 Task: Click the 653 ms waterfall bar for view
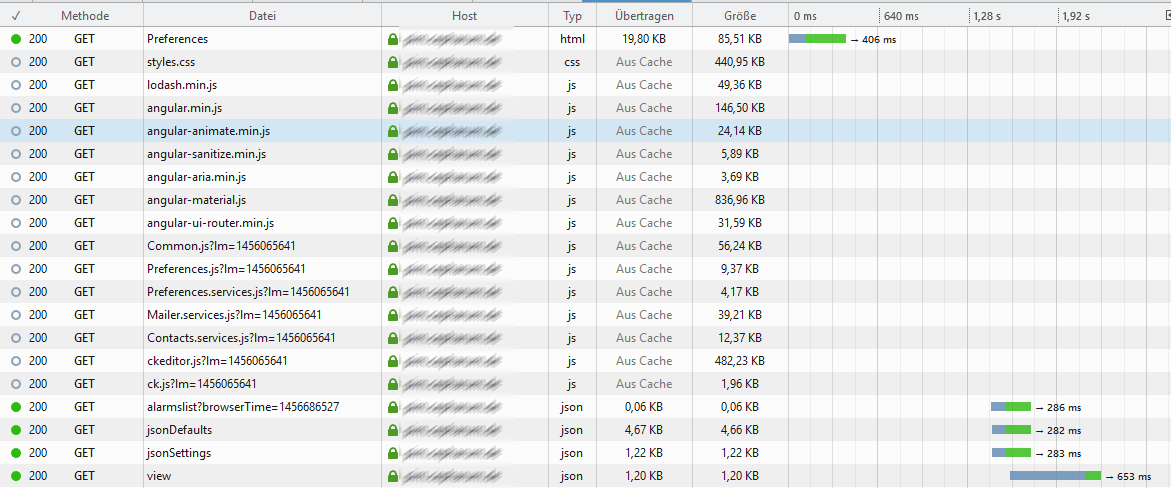[1054, 476]
